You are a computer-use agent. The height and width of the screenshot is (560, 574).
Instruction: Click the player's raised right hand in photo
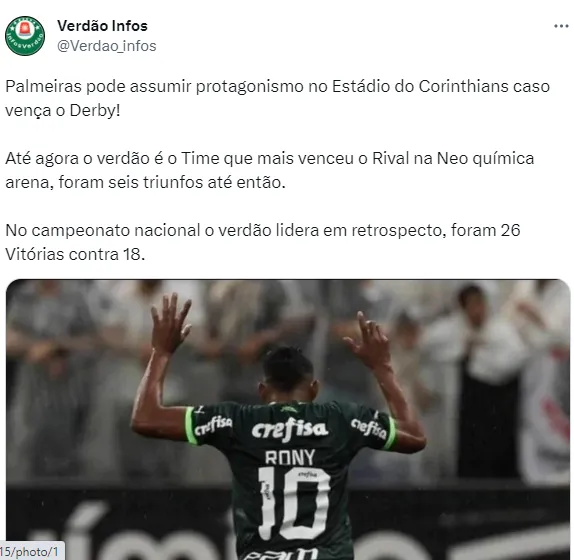pyautogui.click(x=370, y=339)
